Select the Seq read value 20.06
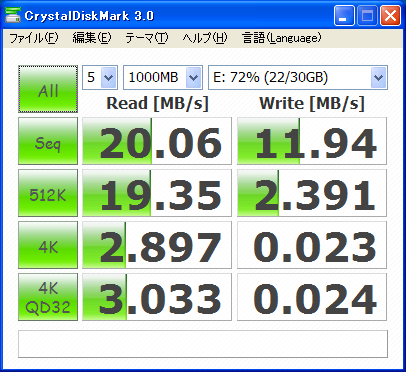This screenshot has height=372, width=406. [x=157, y=141]
